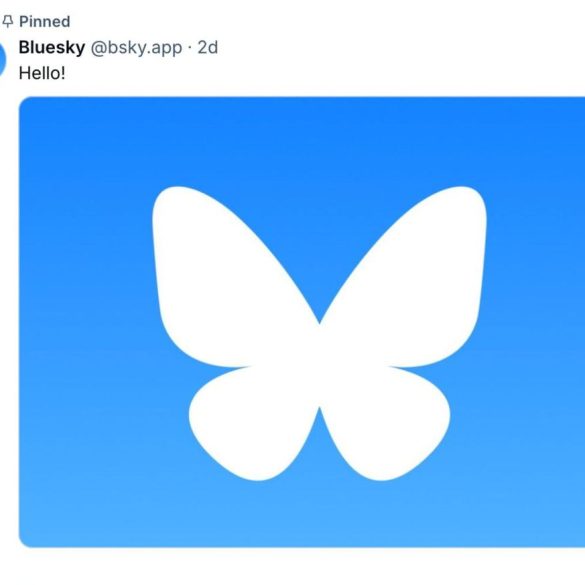Open the blue attached image preview
The width and height of the screenshot is (585, 585).
point(302,322)
